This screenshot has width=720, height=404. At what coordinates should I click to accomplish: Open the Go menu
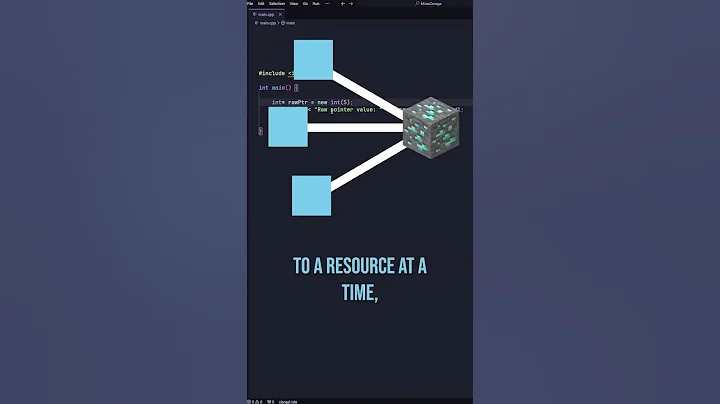tap(305, 4)
